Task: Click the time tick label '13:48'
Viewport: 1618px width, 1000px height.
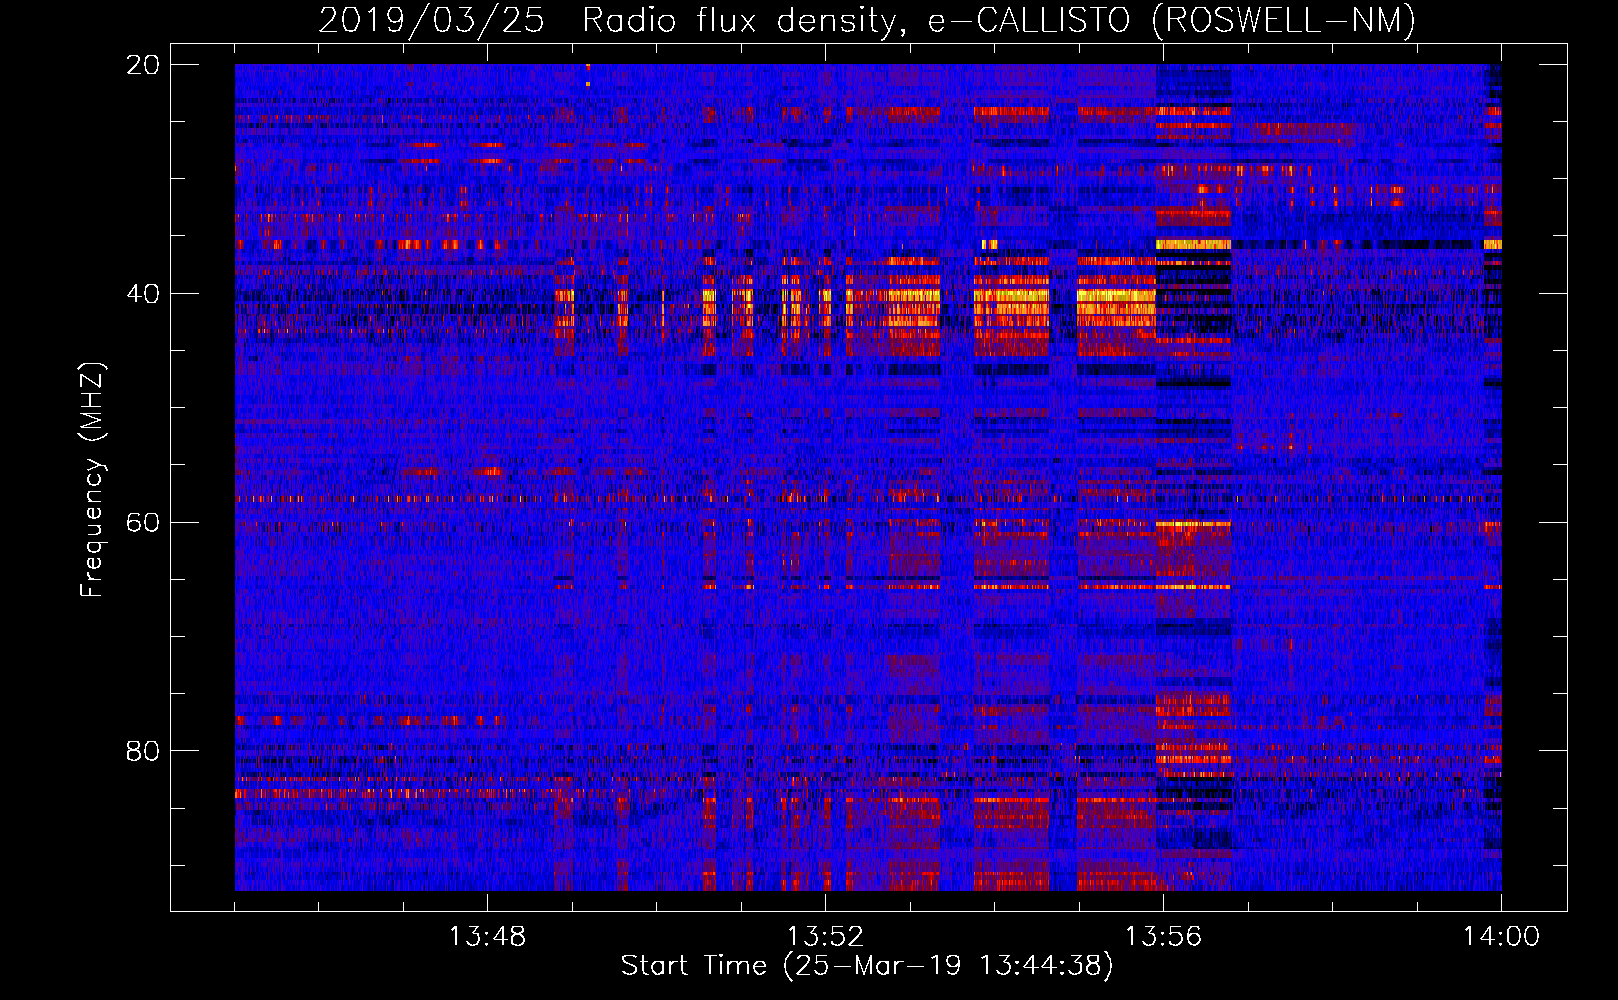Action: click(x=487, y=937)
